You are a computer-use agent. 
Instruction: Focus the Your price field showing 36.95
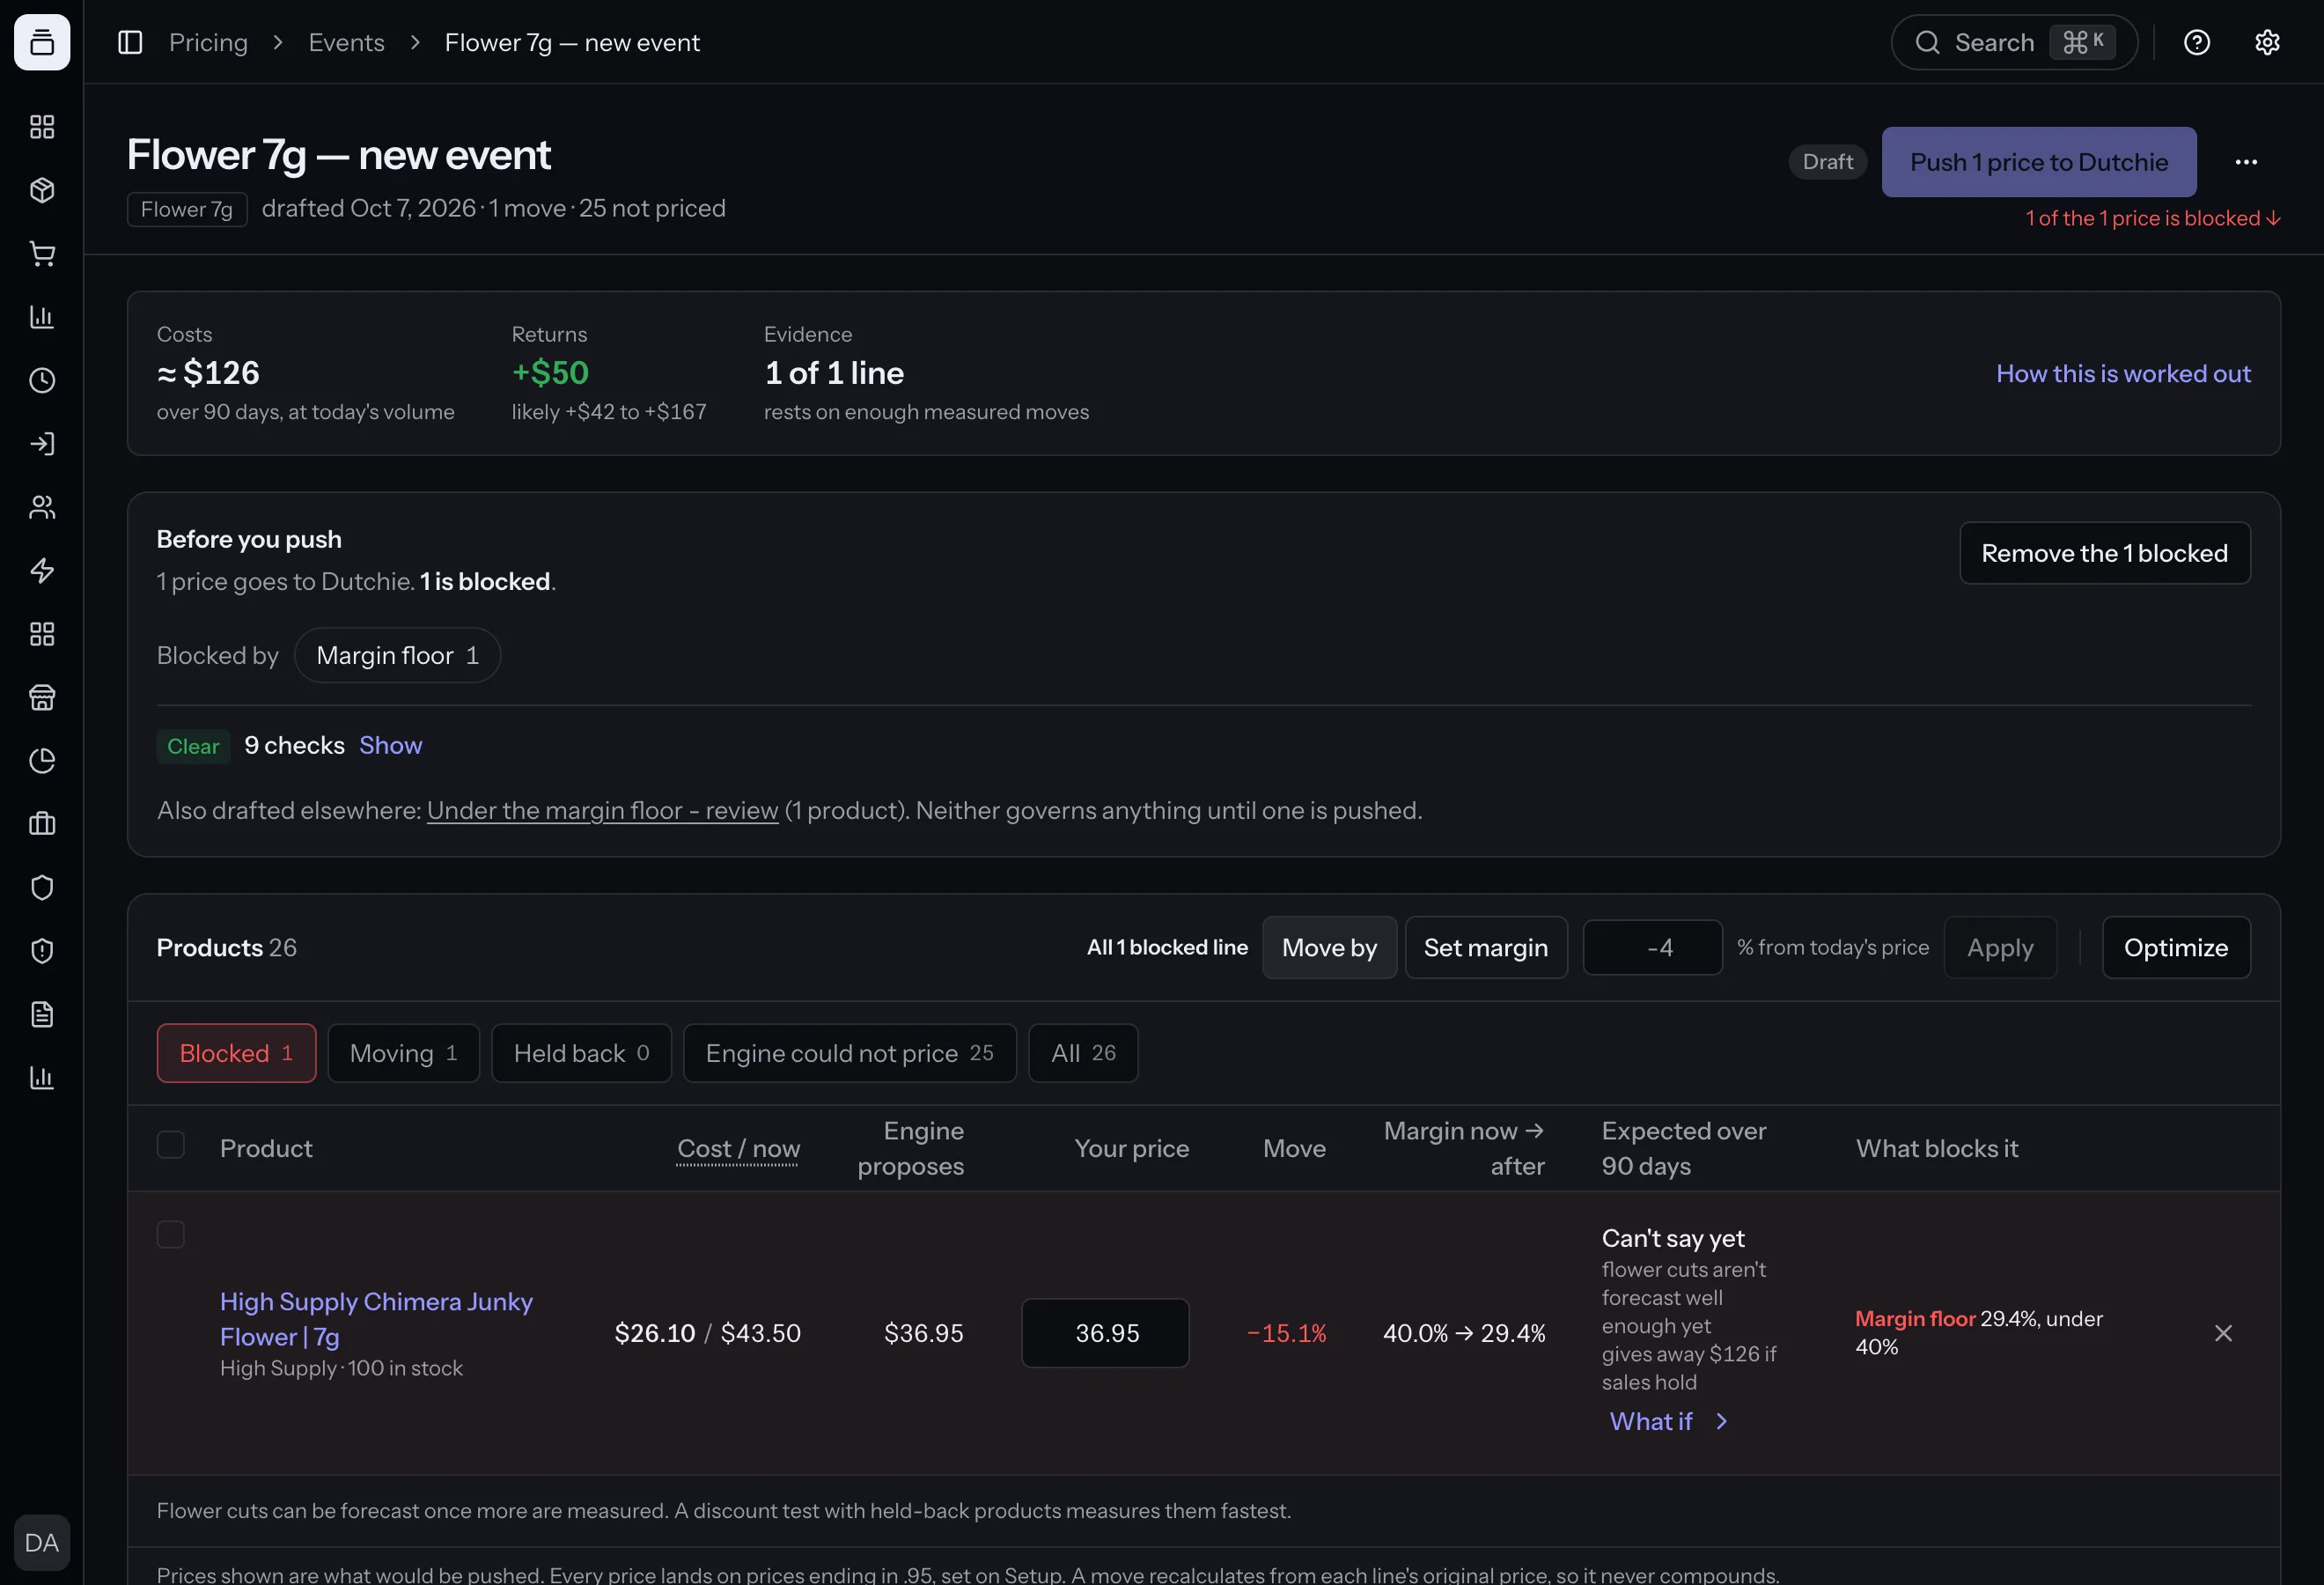tap(1105, 1333)
